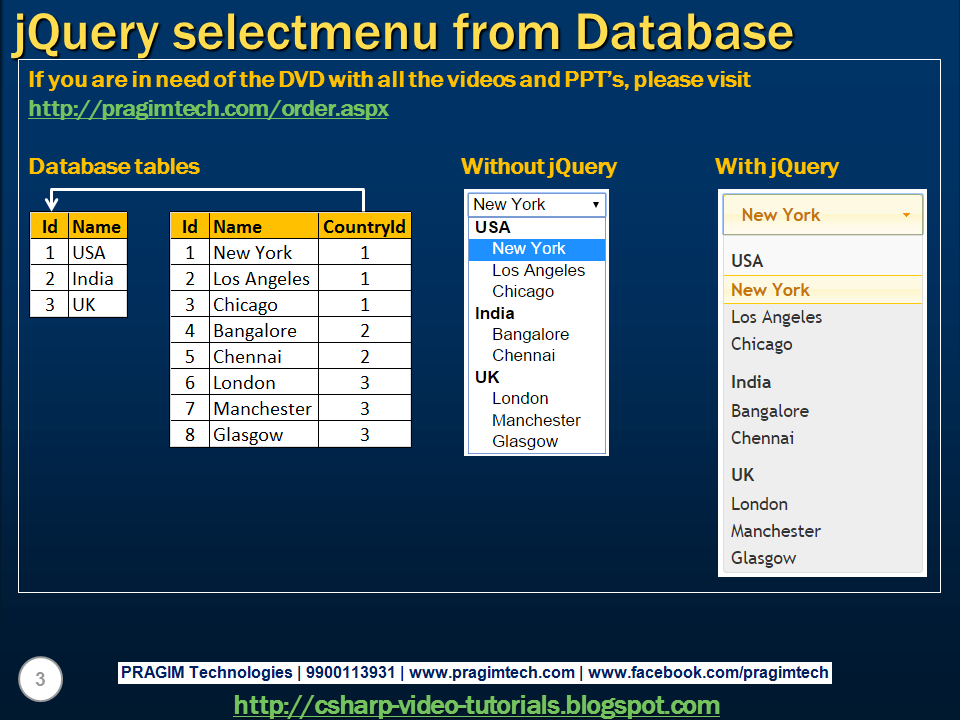This screenshot has height=720, width=960.
Task: Click the UK group header in jQuery menu
Action: point(743,474)
